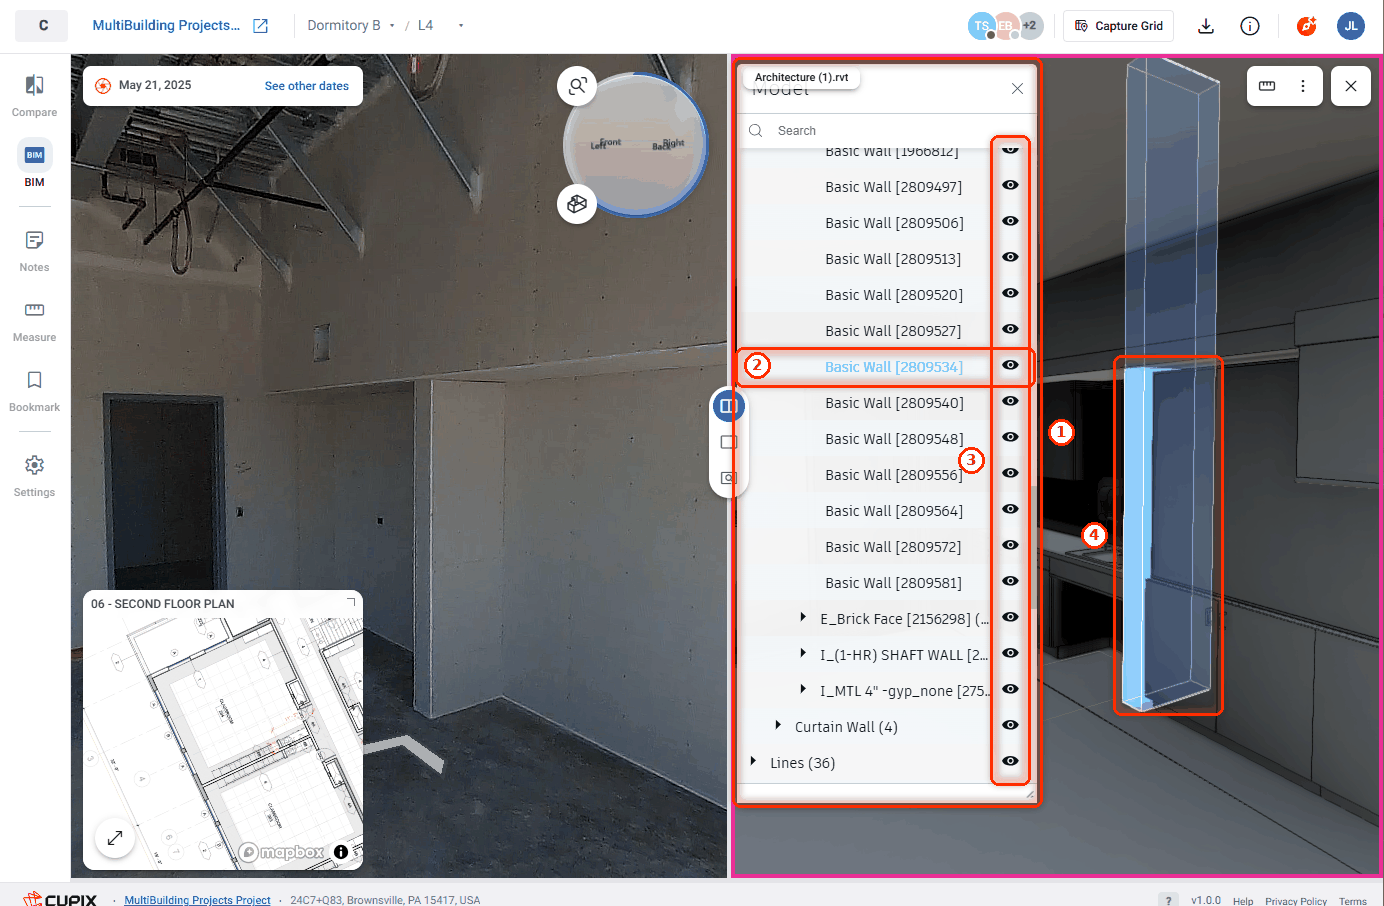Switch to the BIM sidebar tab
Viewport: 1384px width, 906px height.
(x=34, y=165)
